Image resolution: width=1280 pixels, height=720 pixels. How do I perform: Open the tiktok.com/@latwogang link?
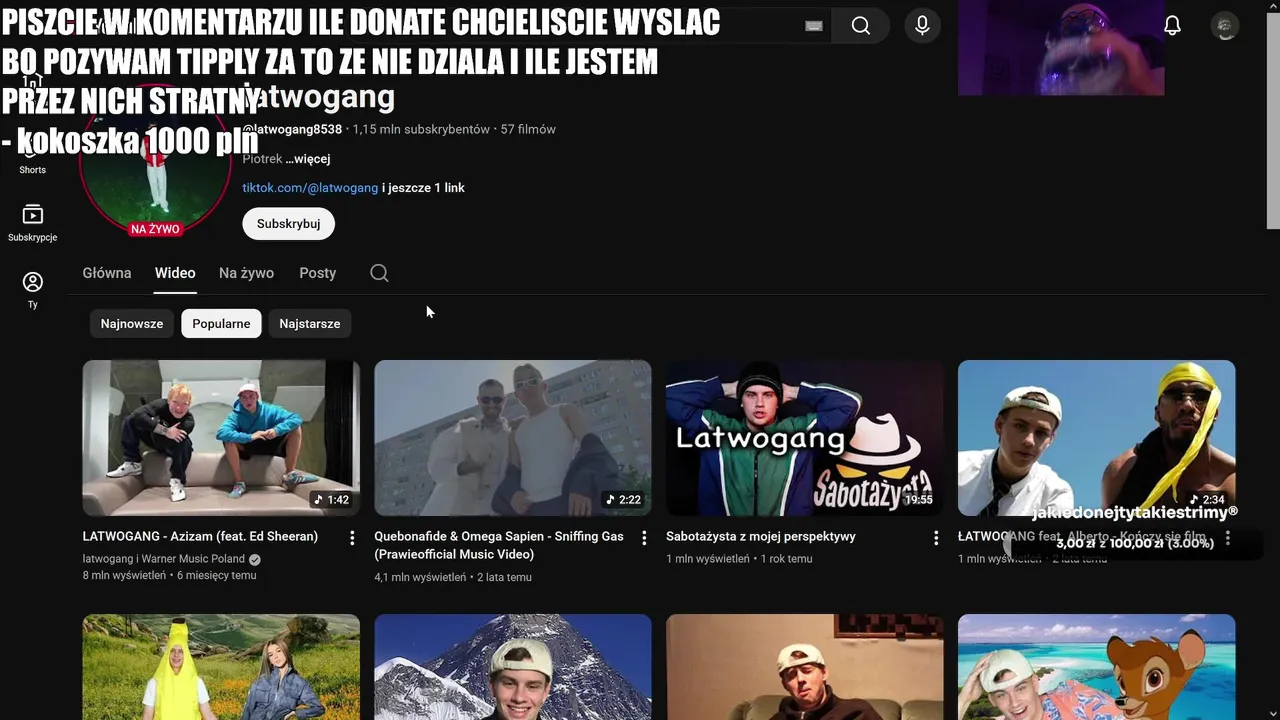click(x=310, y=188)
